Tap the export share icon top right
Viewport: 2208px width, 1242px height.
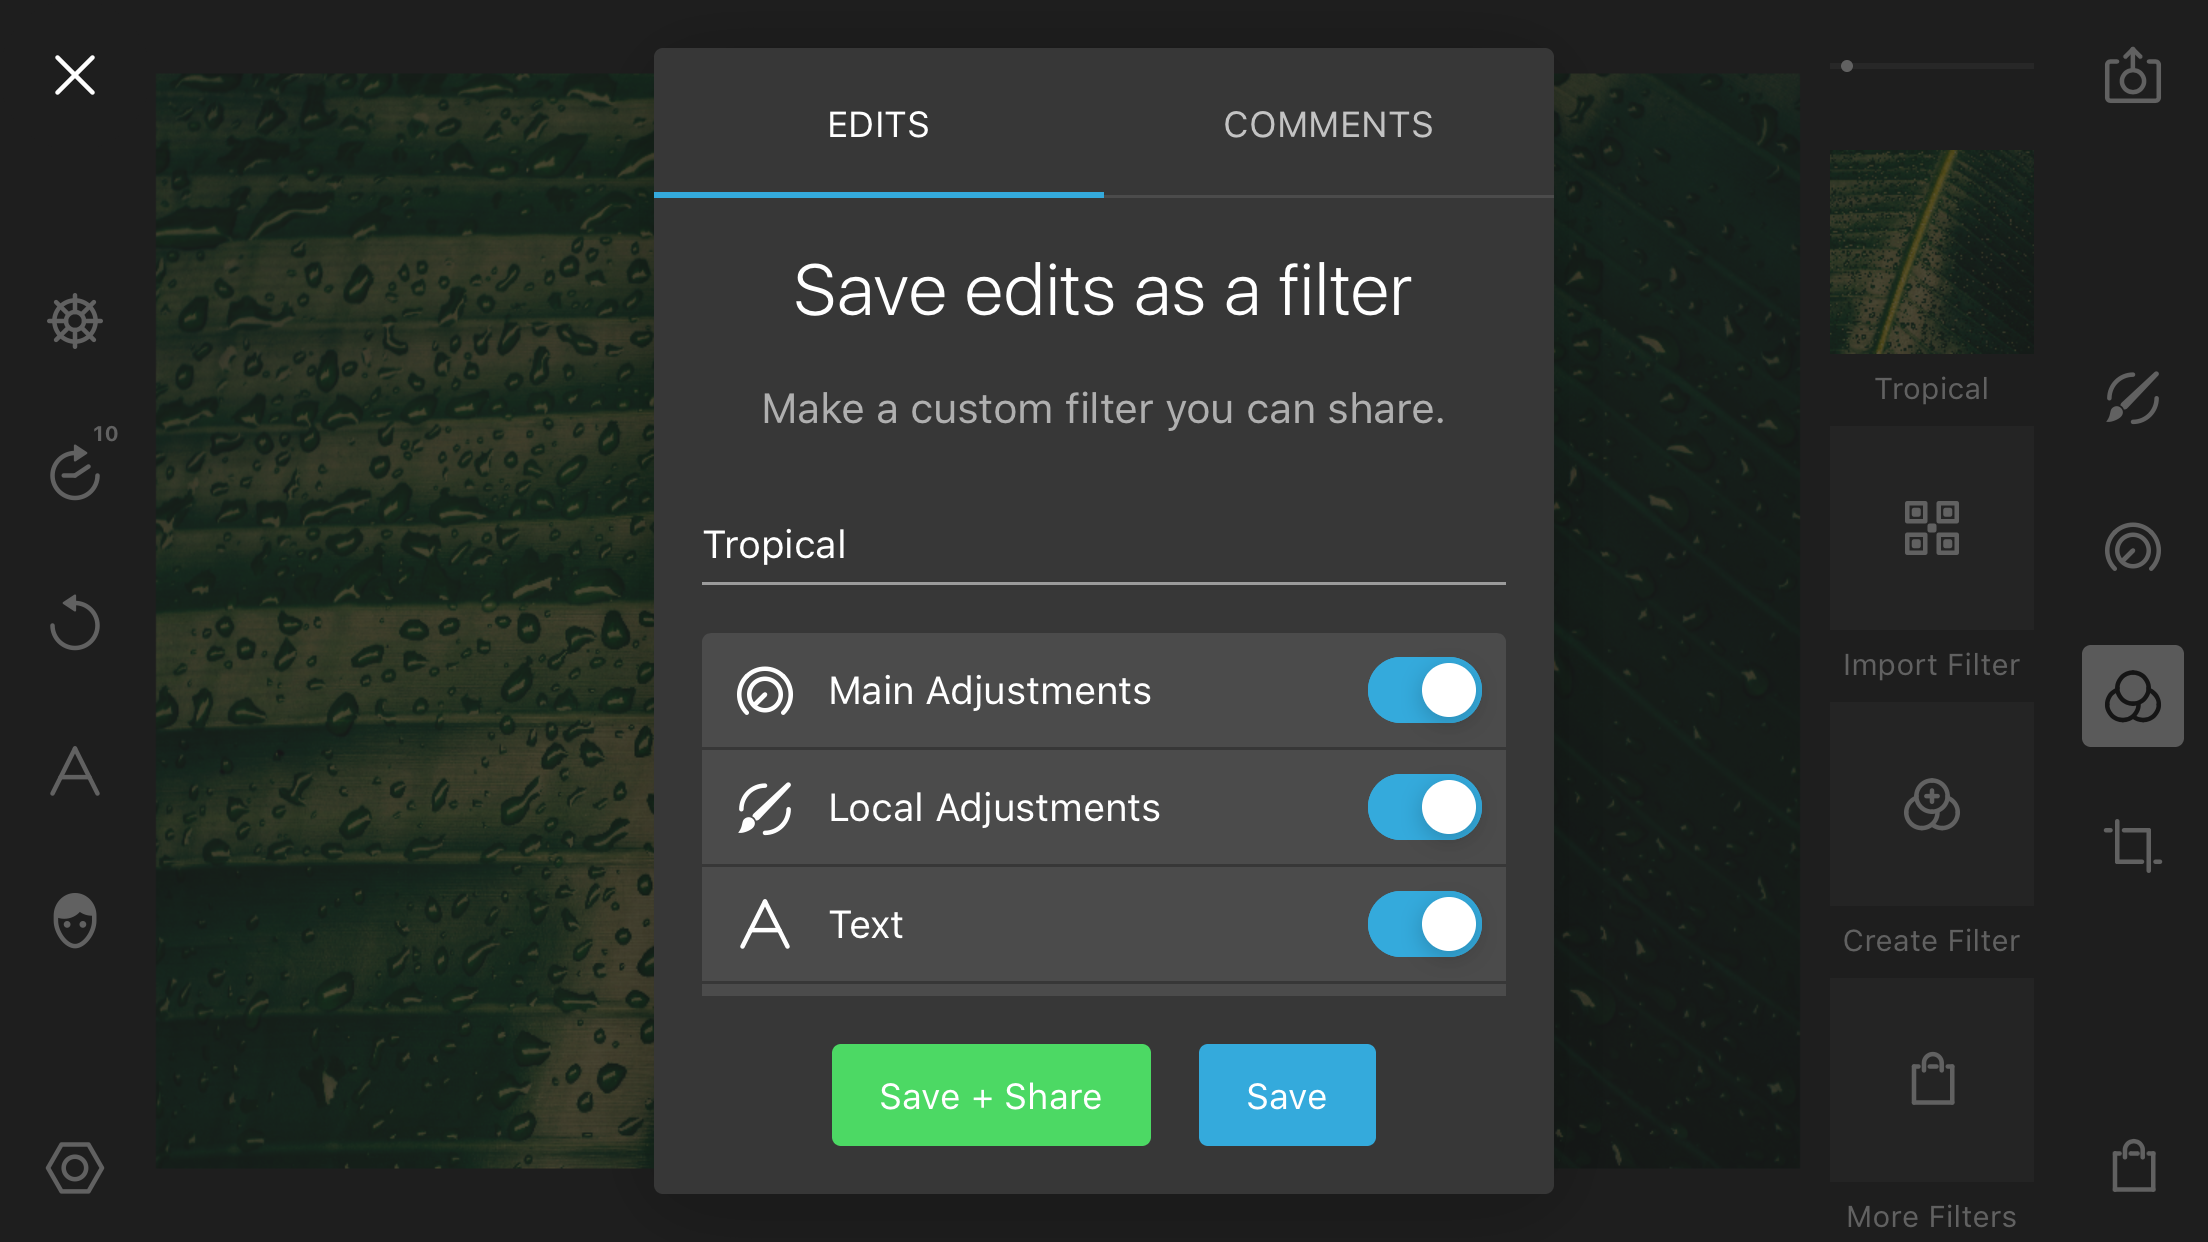pos(2133,75)
